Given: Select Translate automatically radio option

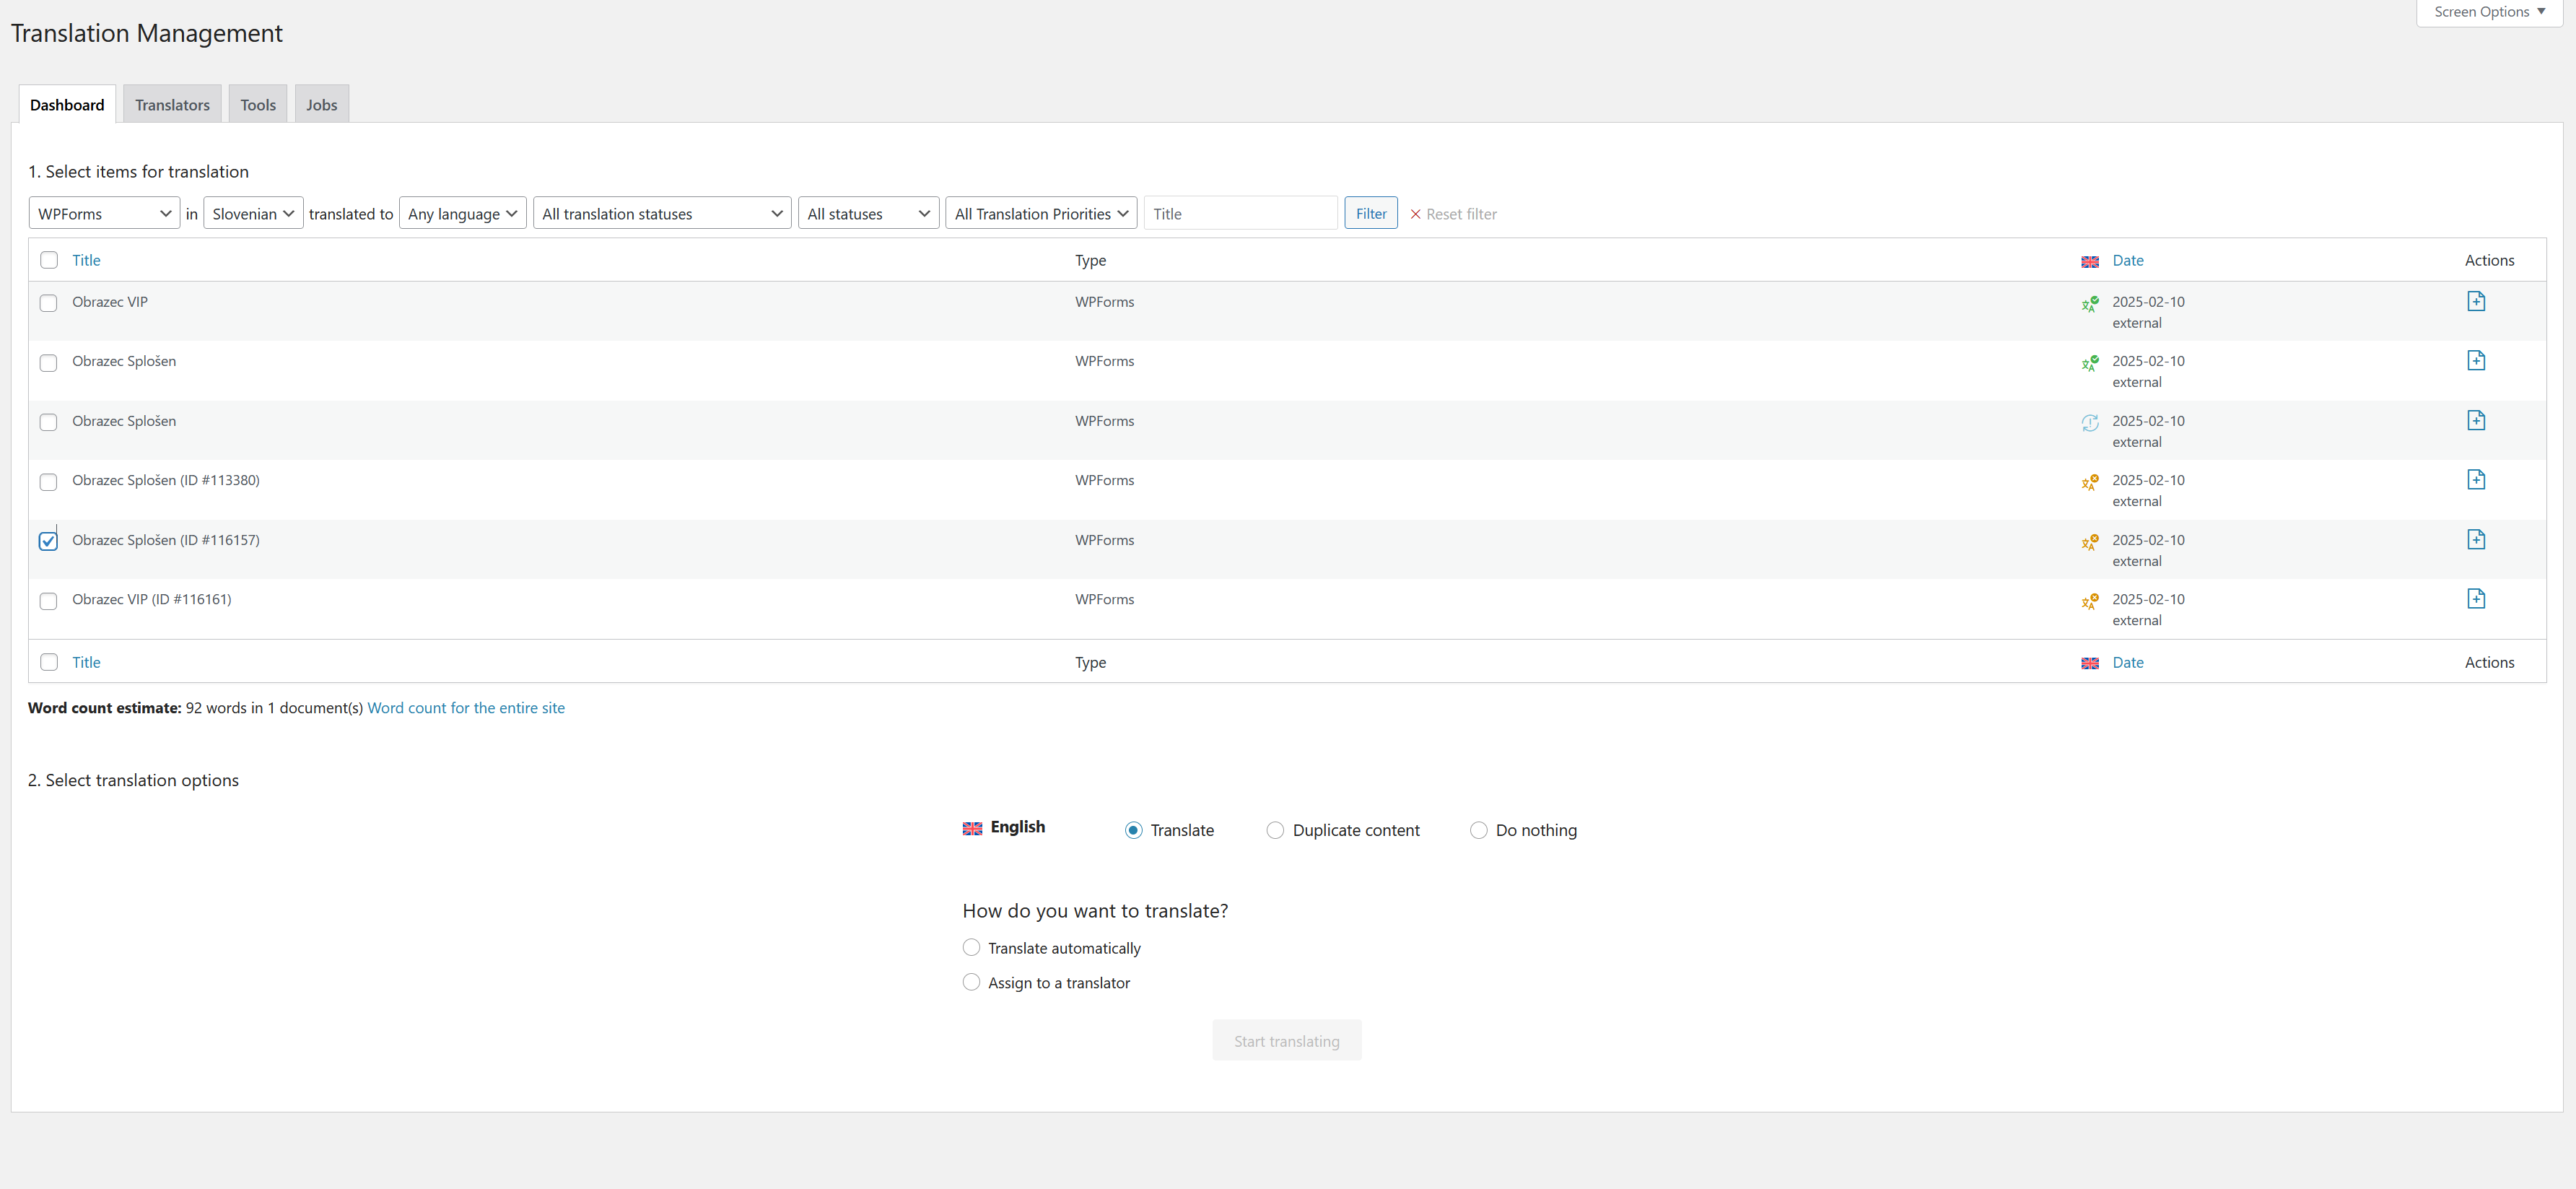Looking at the screenshot, I should click(971, 947).
